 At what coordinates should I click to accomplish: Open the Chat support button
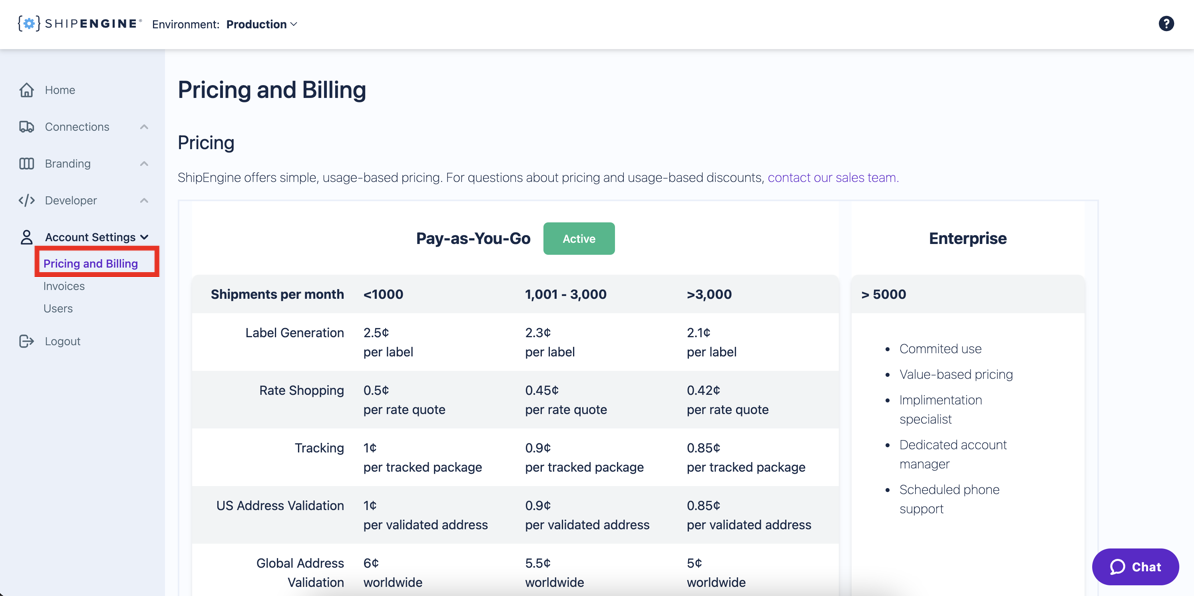click(1135, 567)
